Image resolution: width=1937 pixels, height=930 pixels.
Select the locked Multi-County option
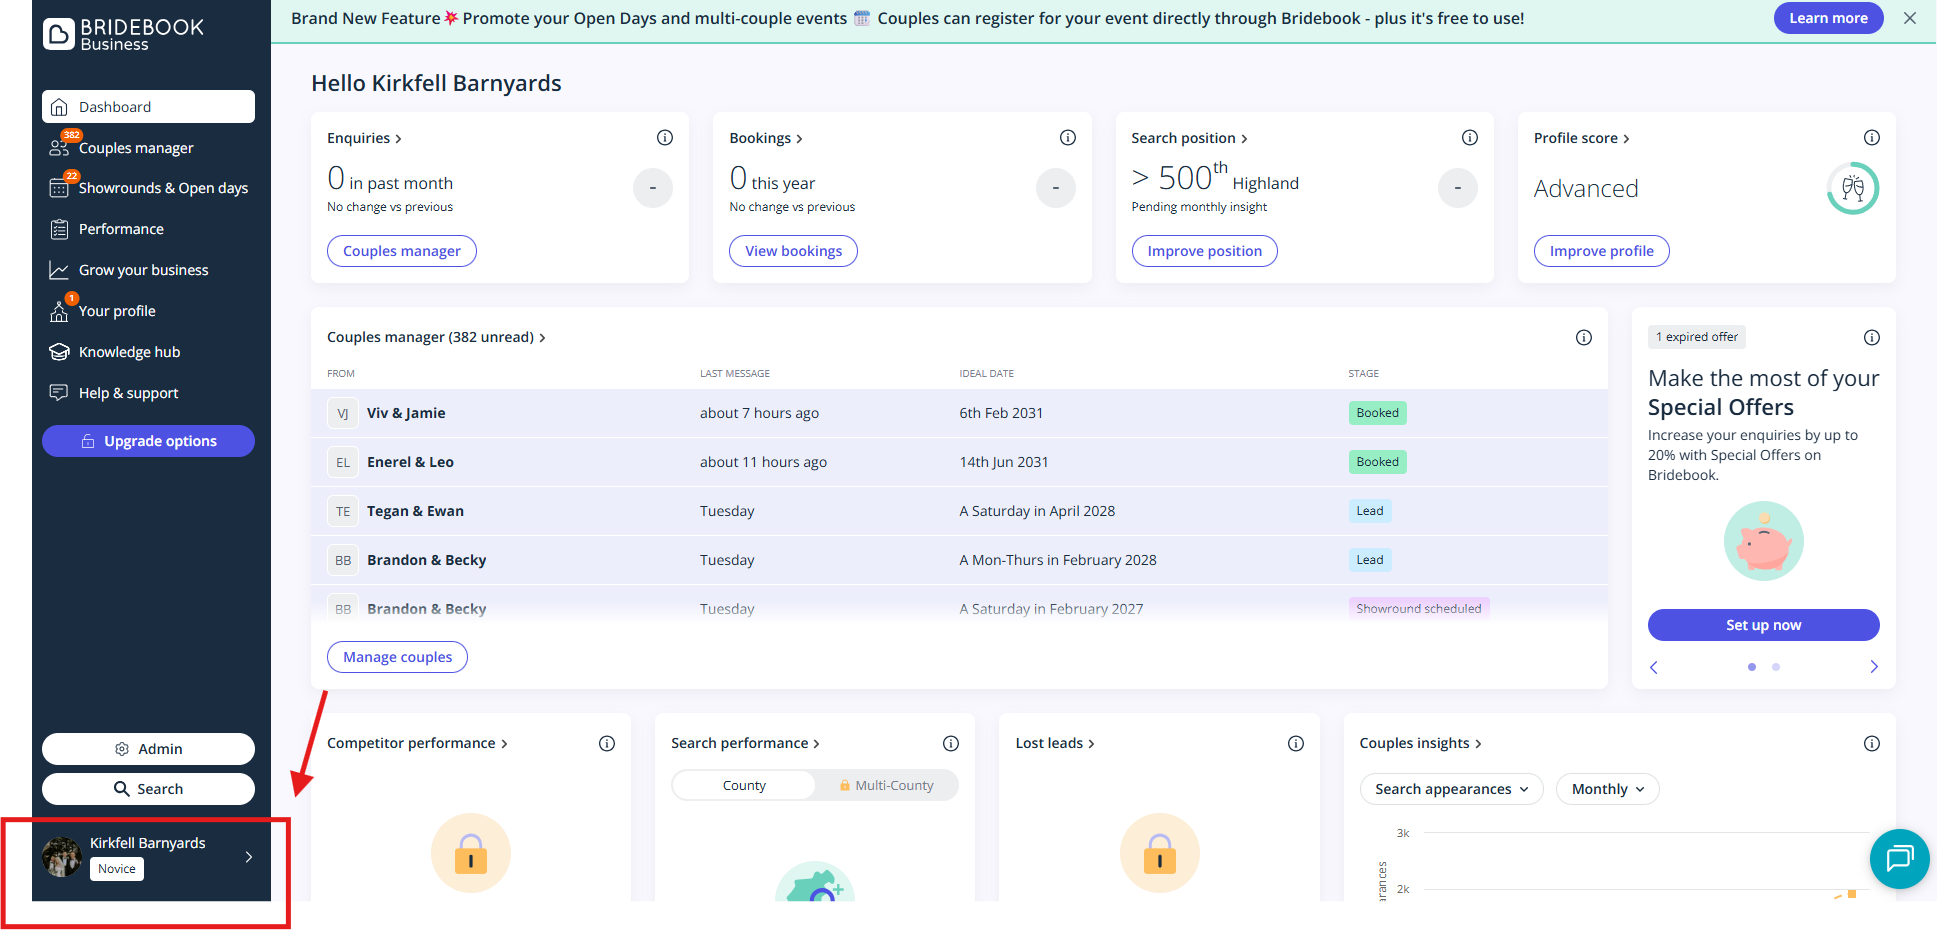point(886,786)
